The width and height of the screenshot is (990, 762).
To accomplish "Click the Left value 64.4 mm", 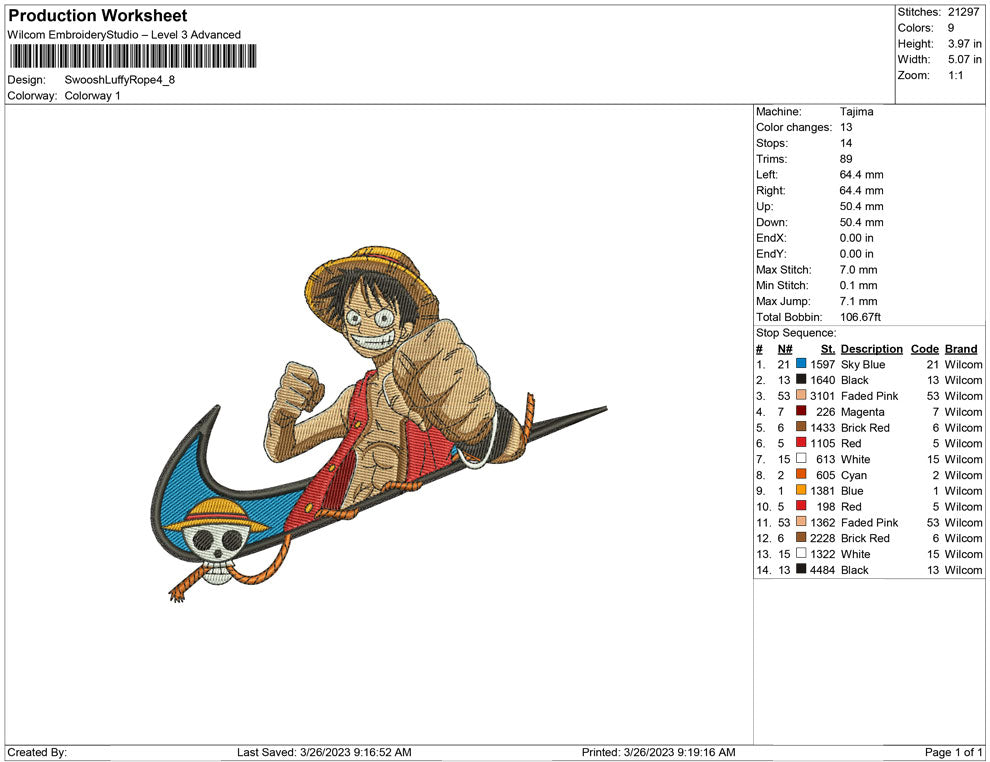I will tap(861, 175).
